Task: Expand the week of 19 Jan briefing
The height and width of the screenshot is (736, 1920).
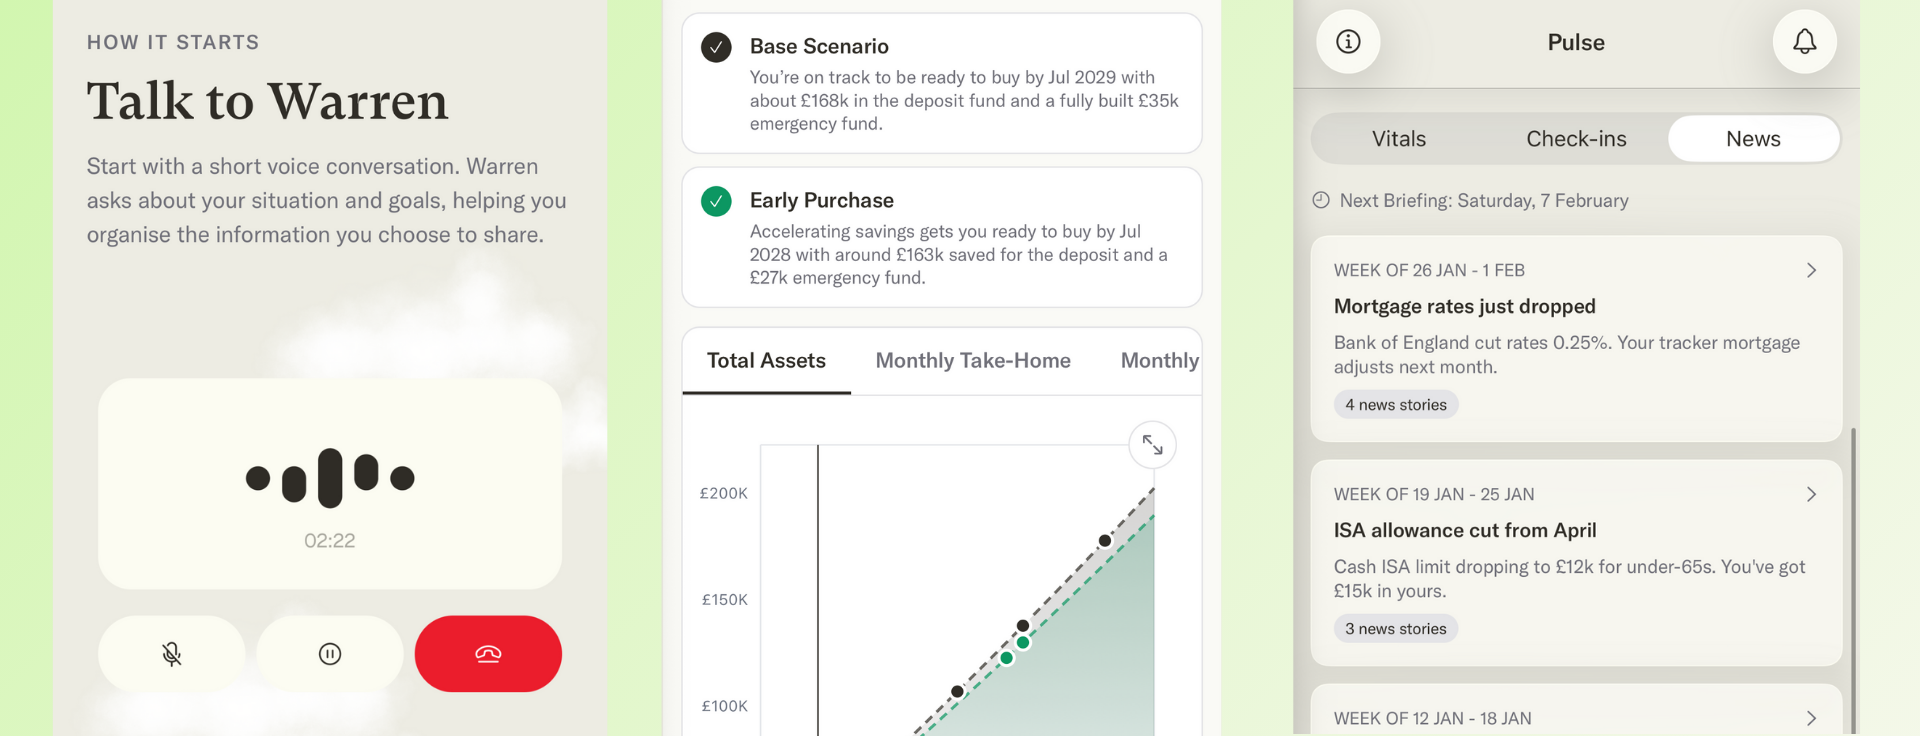Action: [1811, 494]
